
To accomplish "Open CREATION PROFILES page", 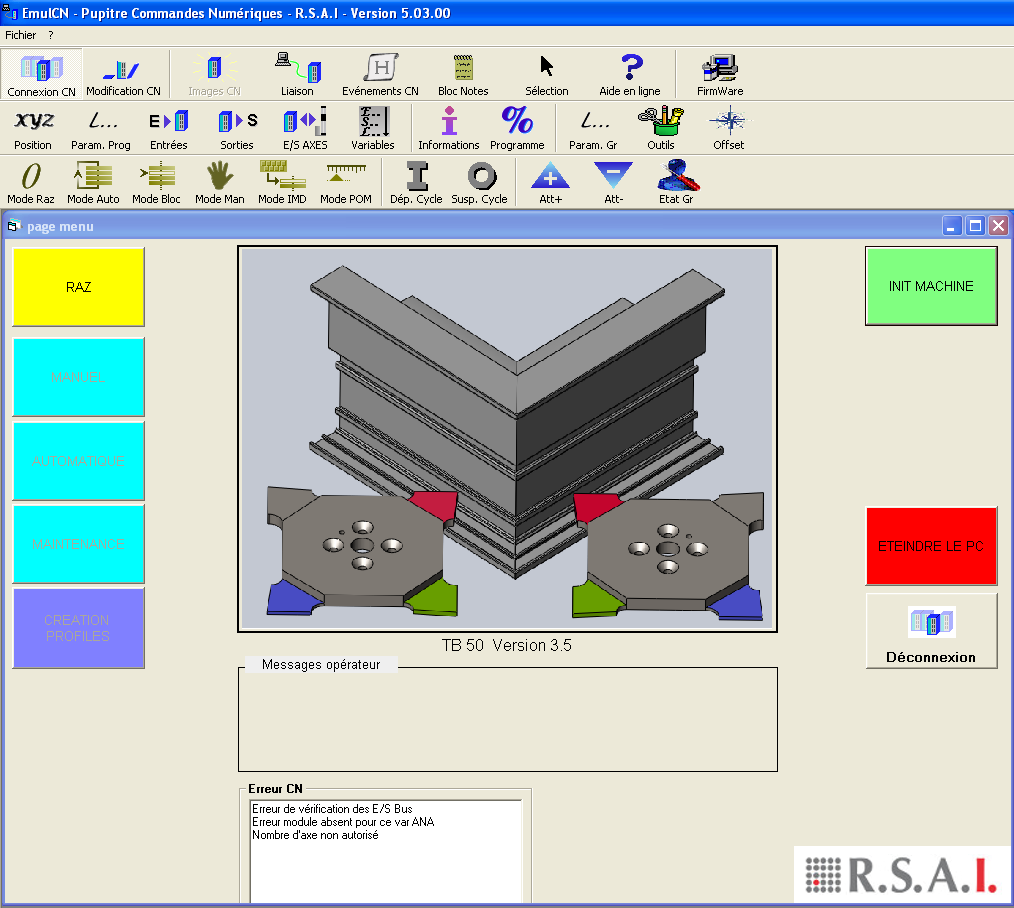I will 78,628.
